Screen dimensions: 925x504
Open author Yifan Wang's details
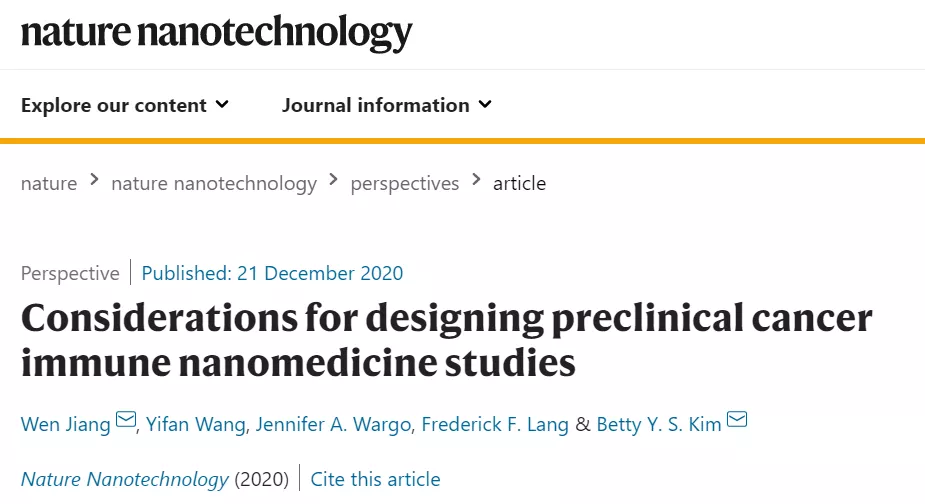[194, 424]
